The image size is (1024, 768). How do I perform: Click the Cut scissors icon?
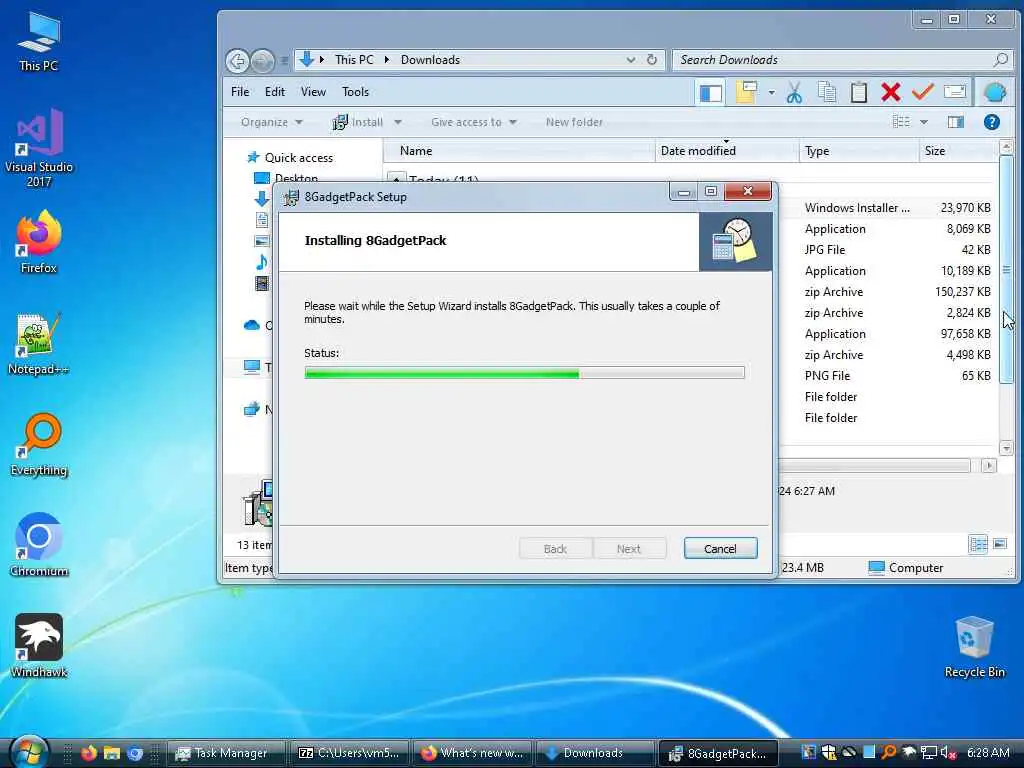pos(794,93)
